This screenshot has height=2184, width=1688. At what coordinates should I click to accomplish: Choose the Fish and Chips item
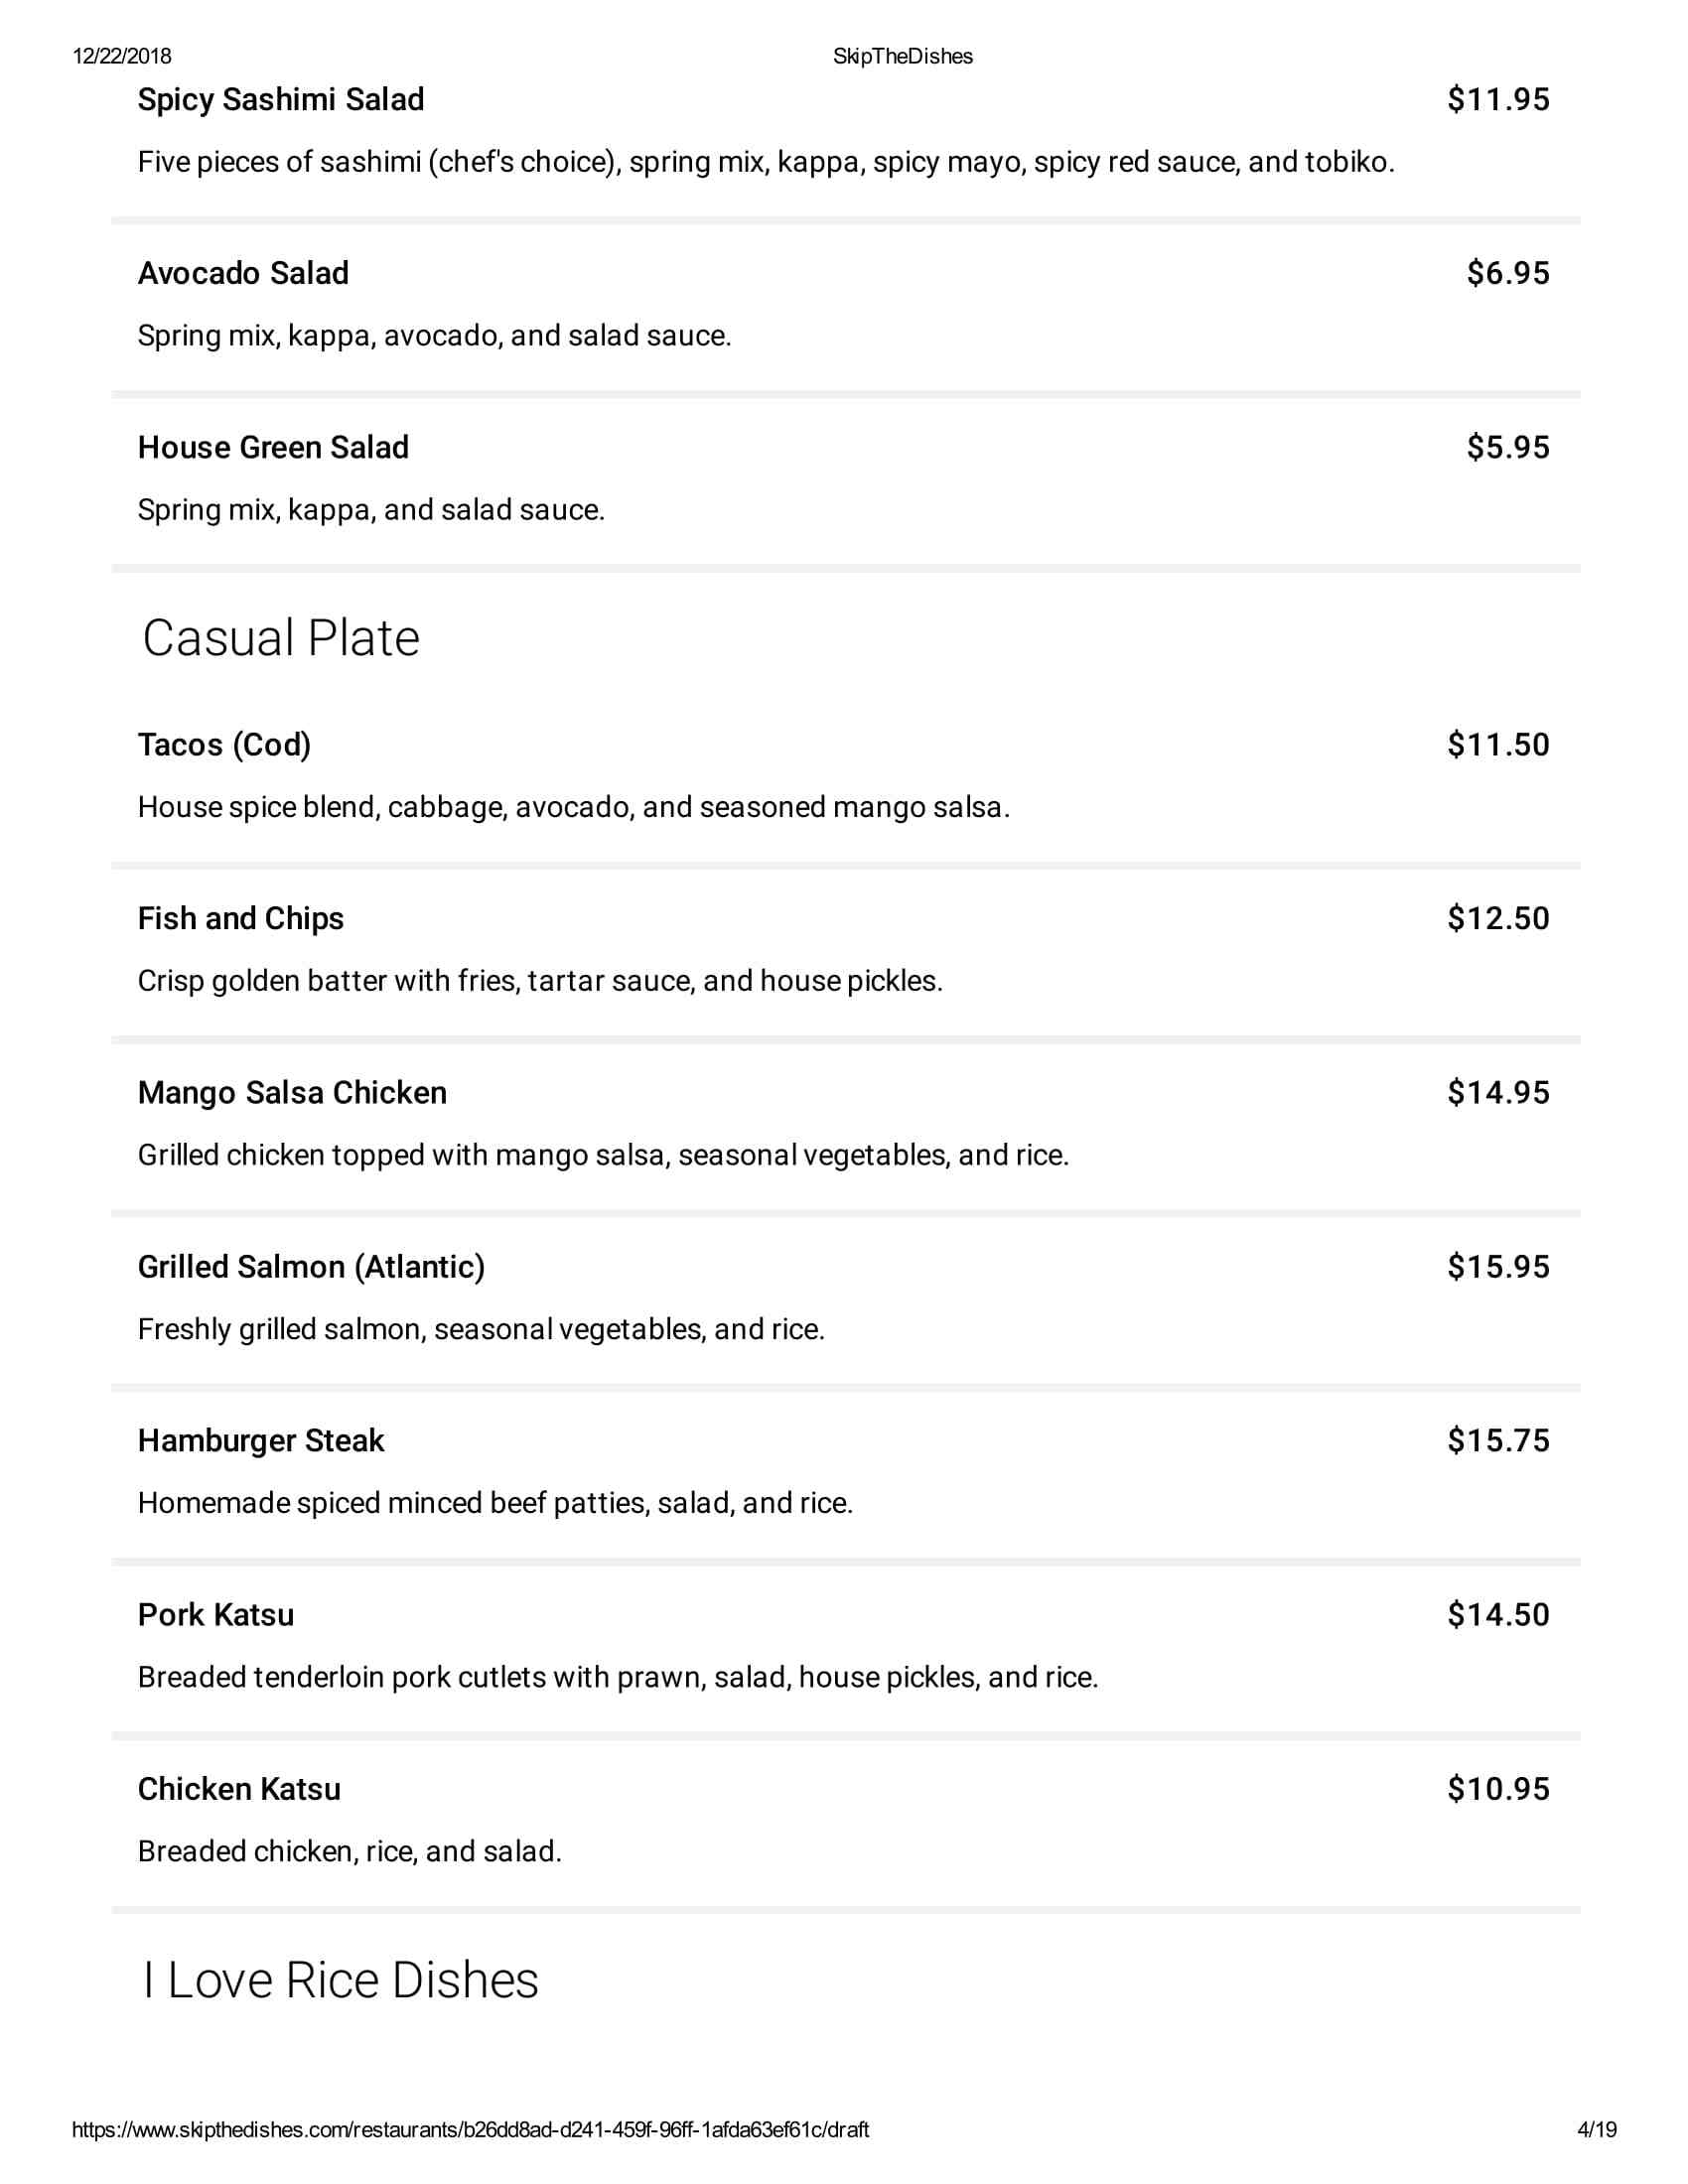[x=240, y=919]
